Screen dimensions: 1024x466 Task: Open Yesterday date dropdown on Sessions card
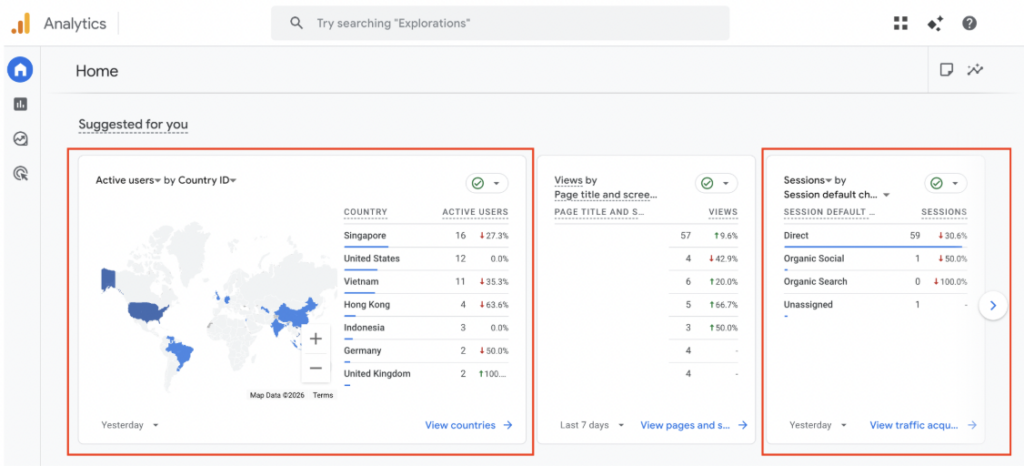(818, 425)
